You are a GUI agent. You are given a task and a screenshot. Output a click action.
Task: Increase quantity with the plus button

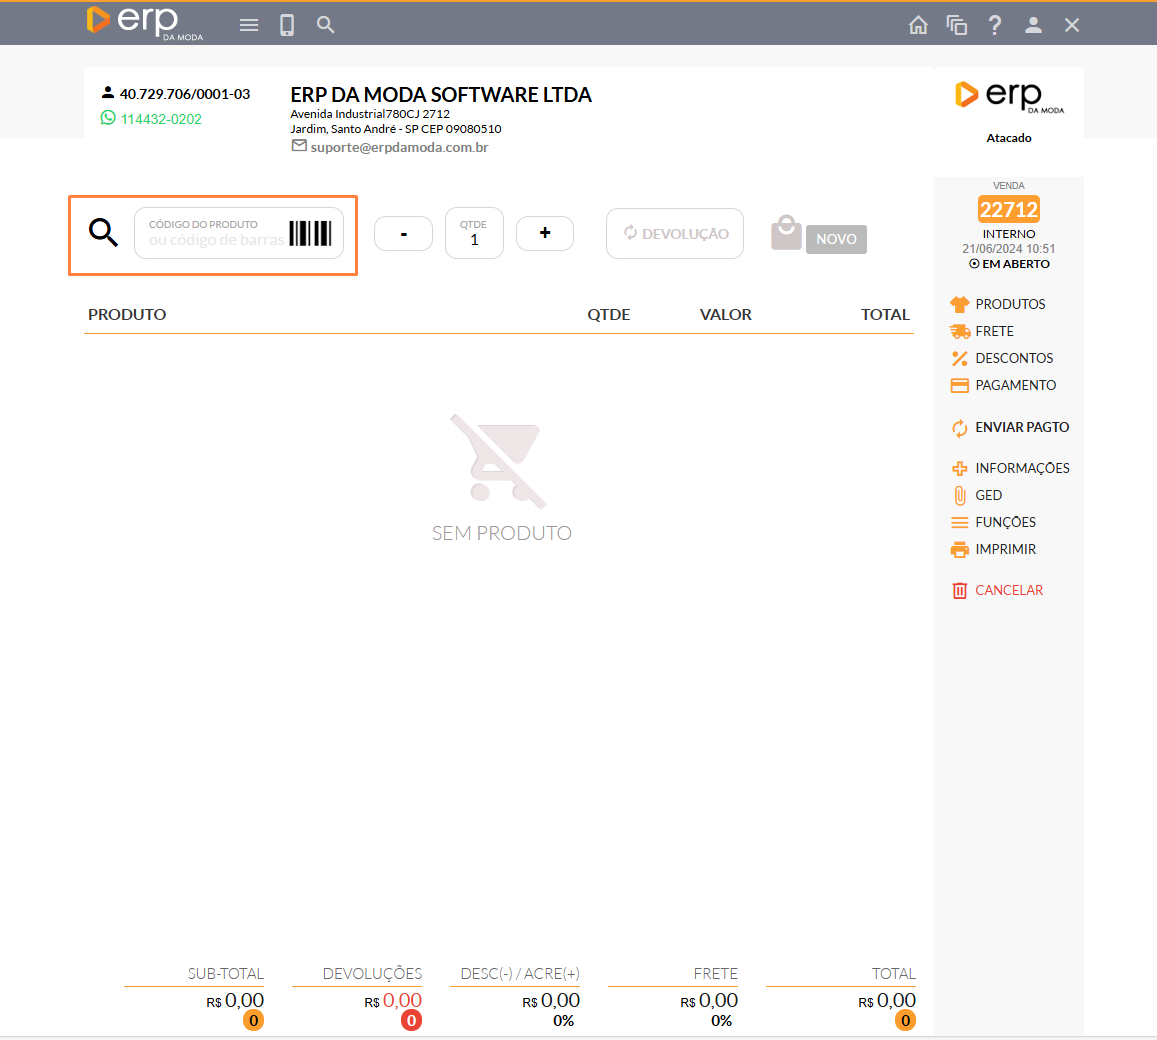[545, 233]
